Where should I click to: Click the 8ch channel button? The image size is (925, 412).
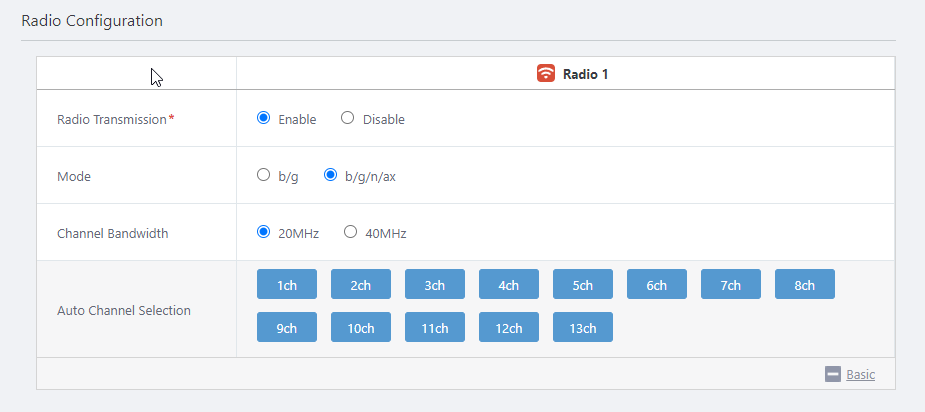point(805,285)
